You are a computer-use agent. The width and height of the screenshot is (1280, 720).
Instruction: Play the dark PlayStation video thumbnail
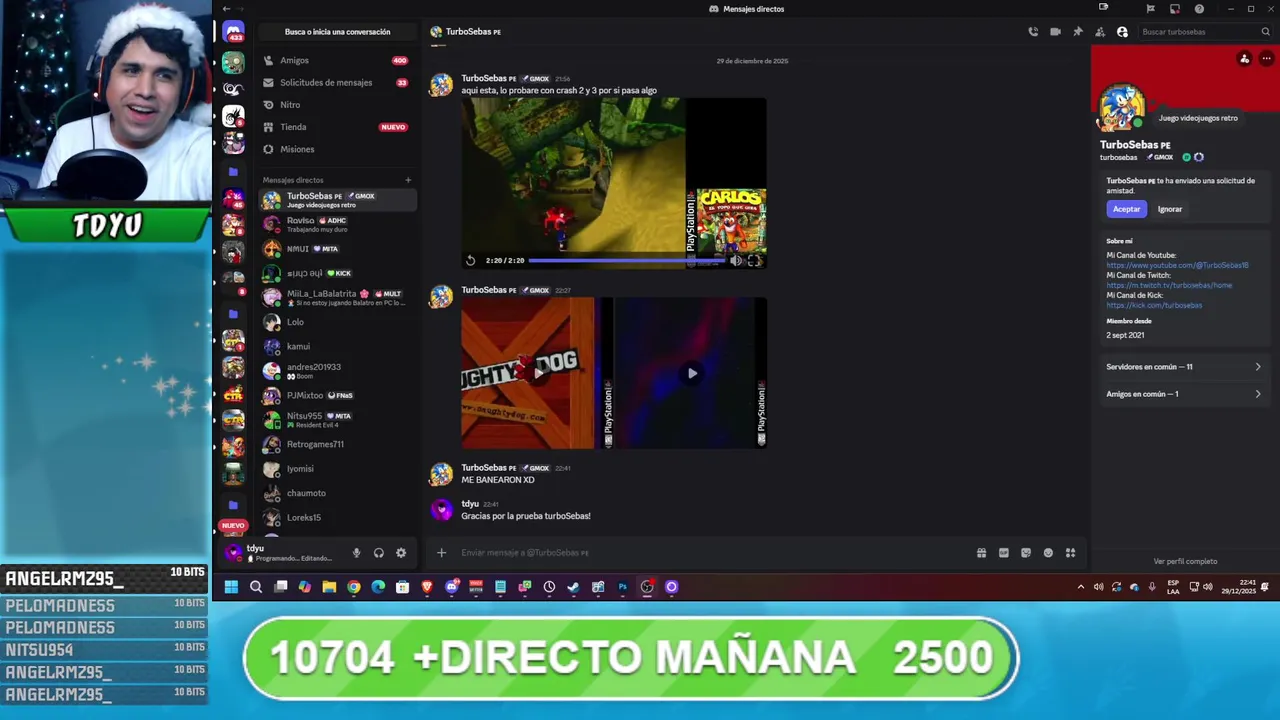click(x=691, y=373)
